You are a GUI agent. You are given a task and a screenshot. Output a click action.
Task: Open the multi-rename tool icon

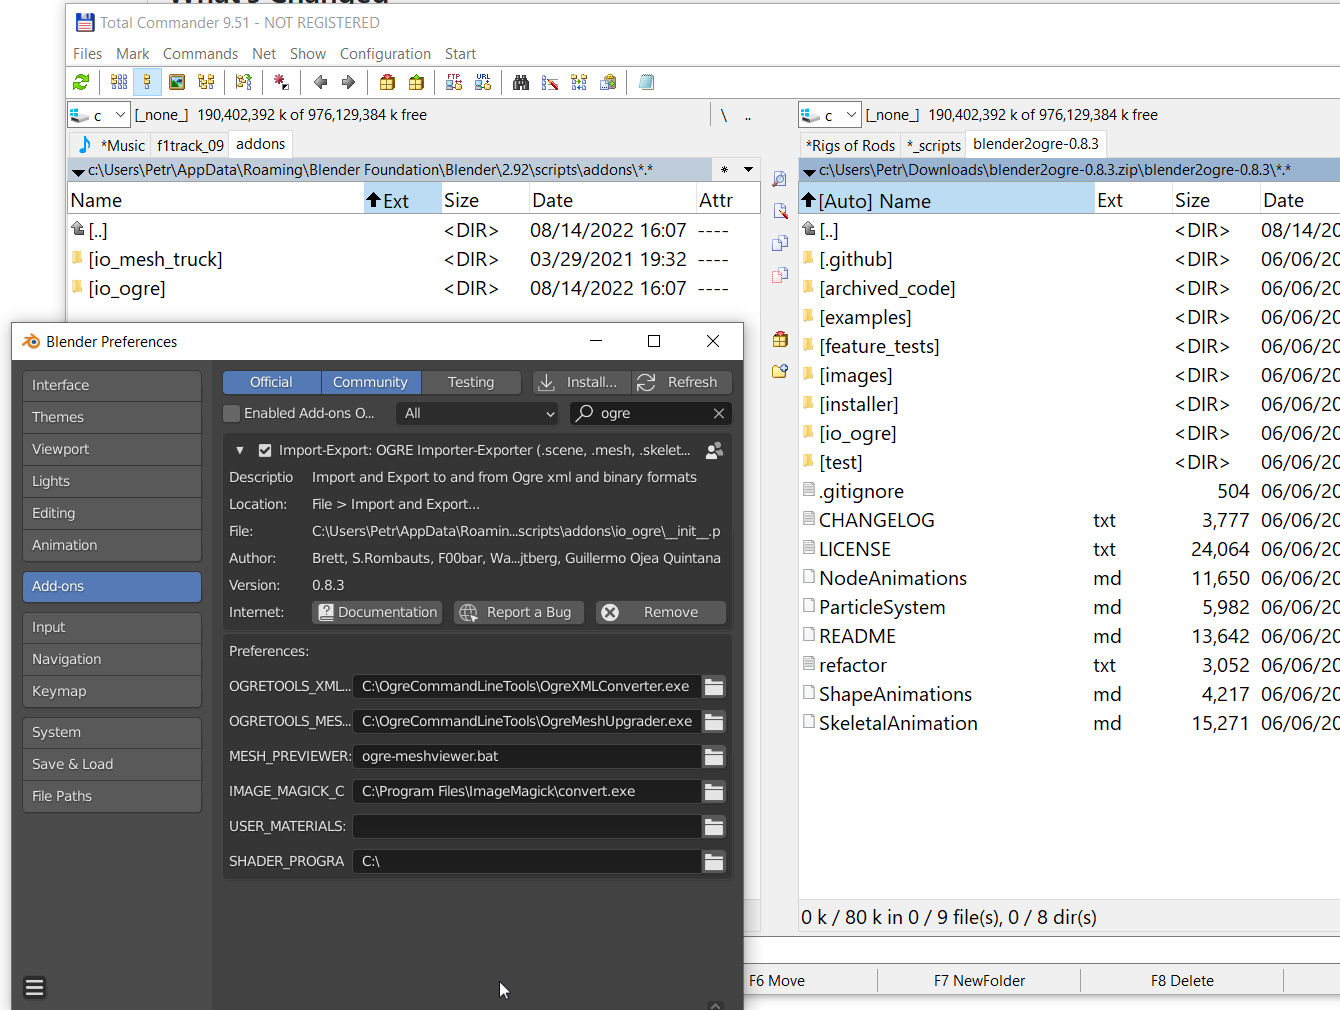(x=550, y=82)
